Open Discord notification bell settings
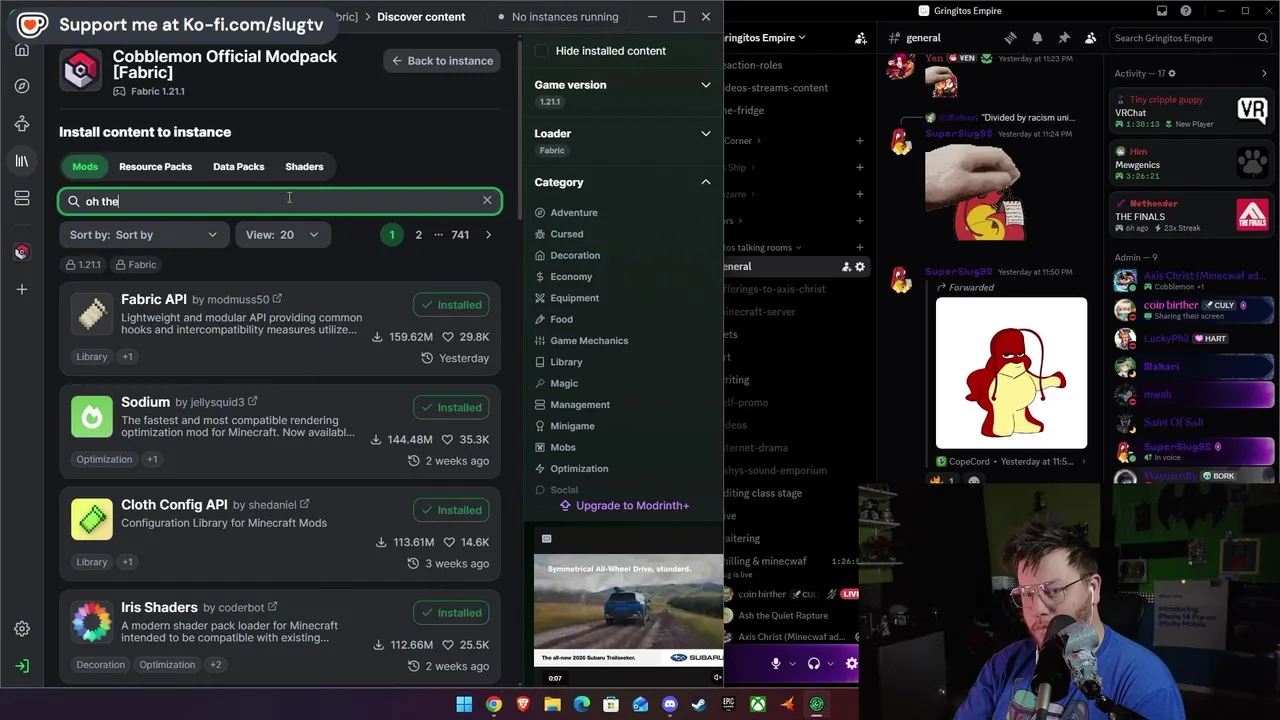Viewport: 1280px width, 720px height. [x=1037, y=38]
